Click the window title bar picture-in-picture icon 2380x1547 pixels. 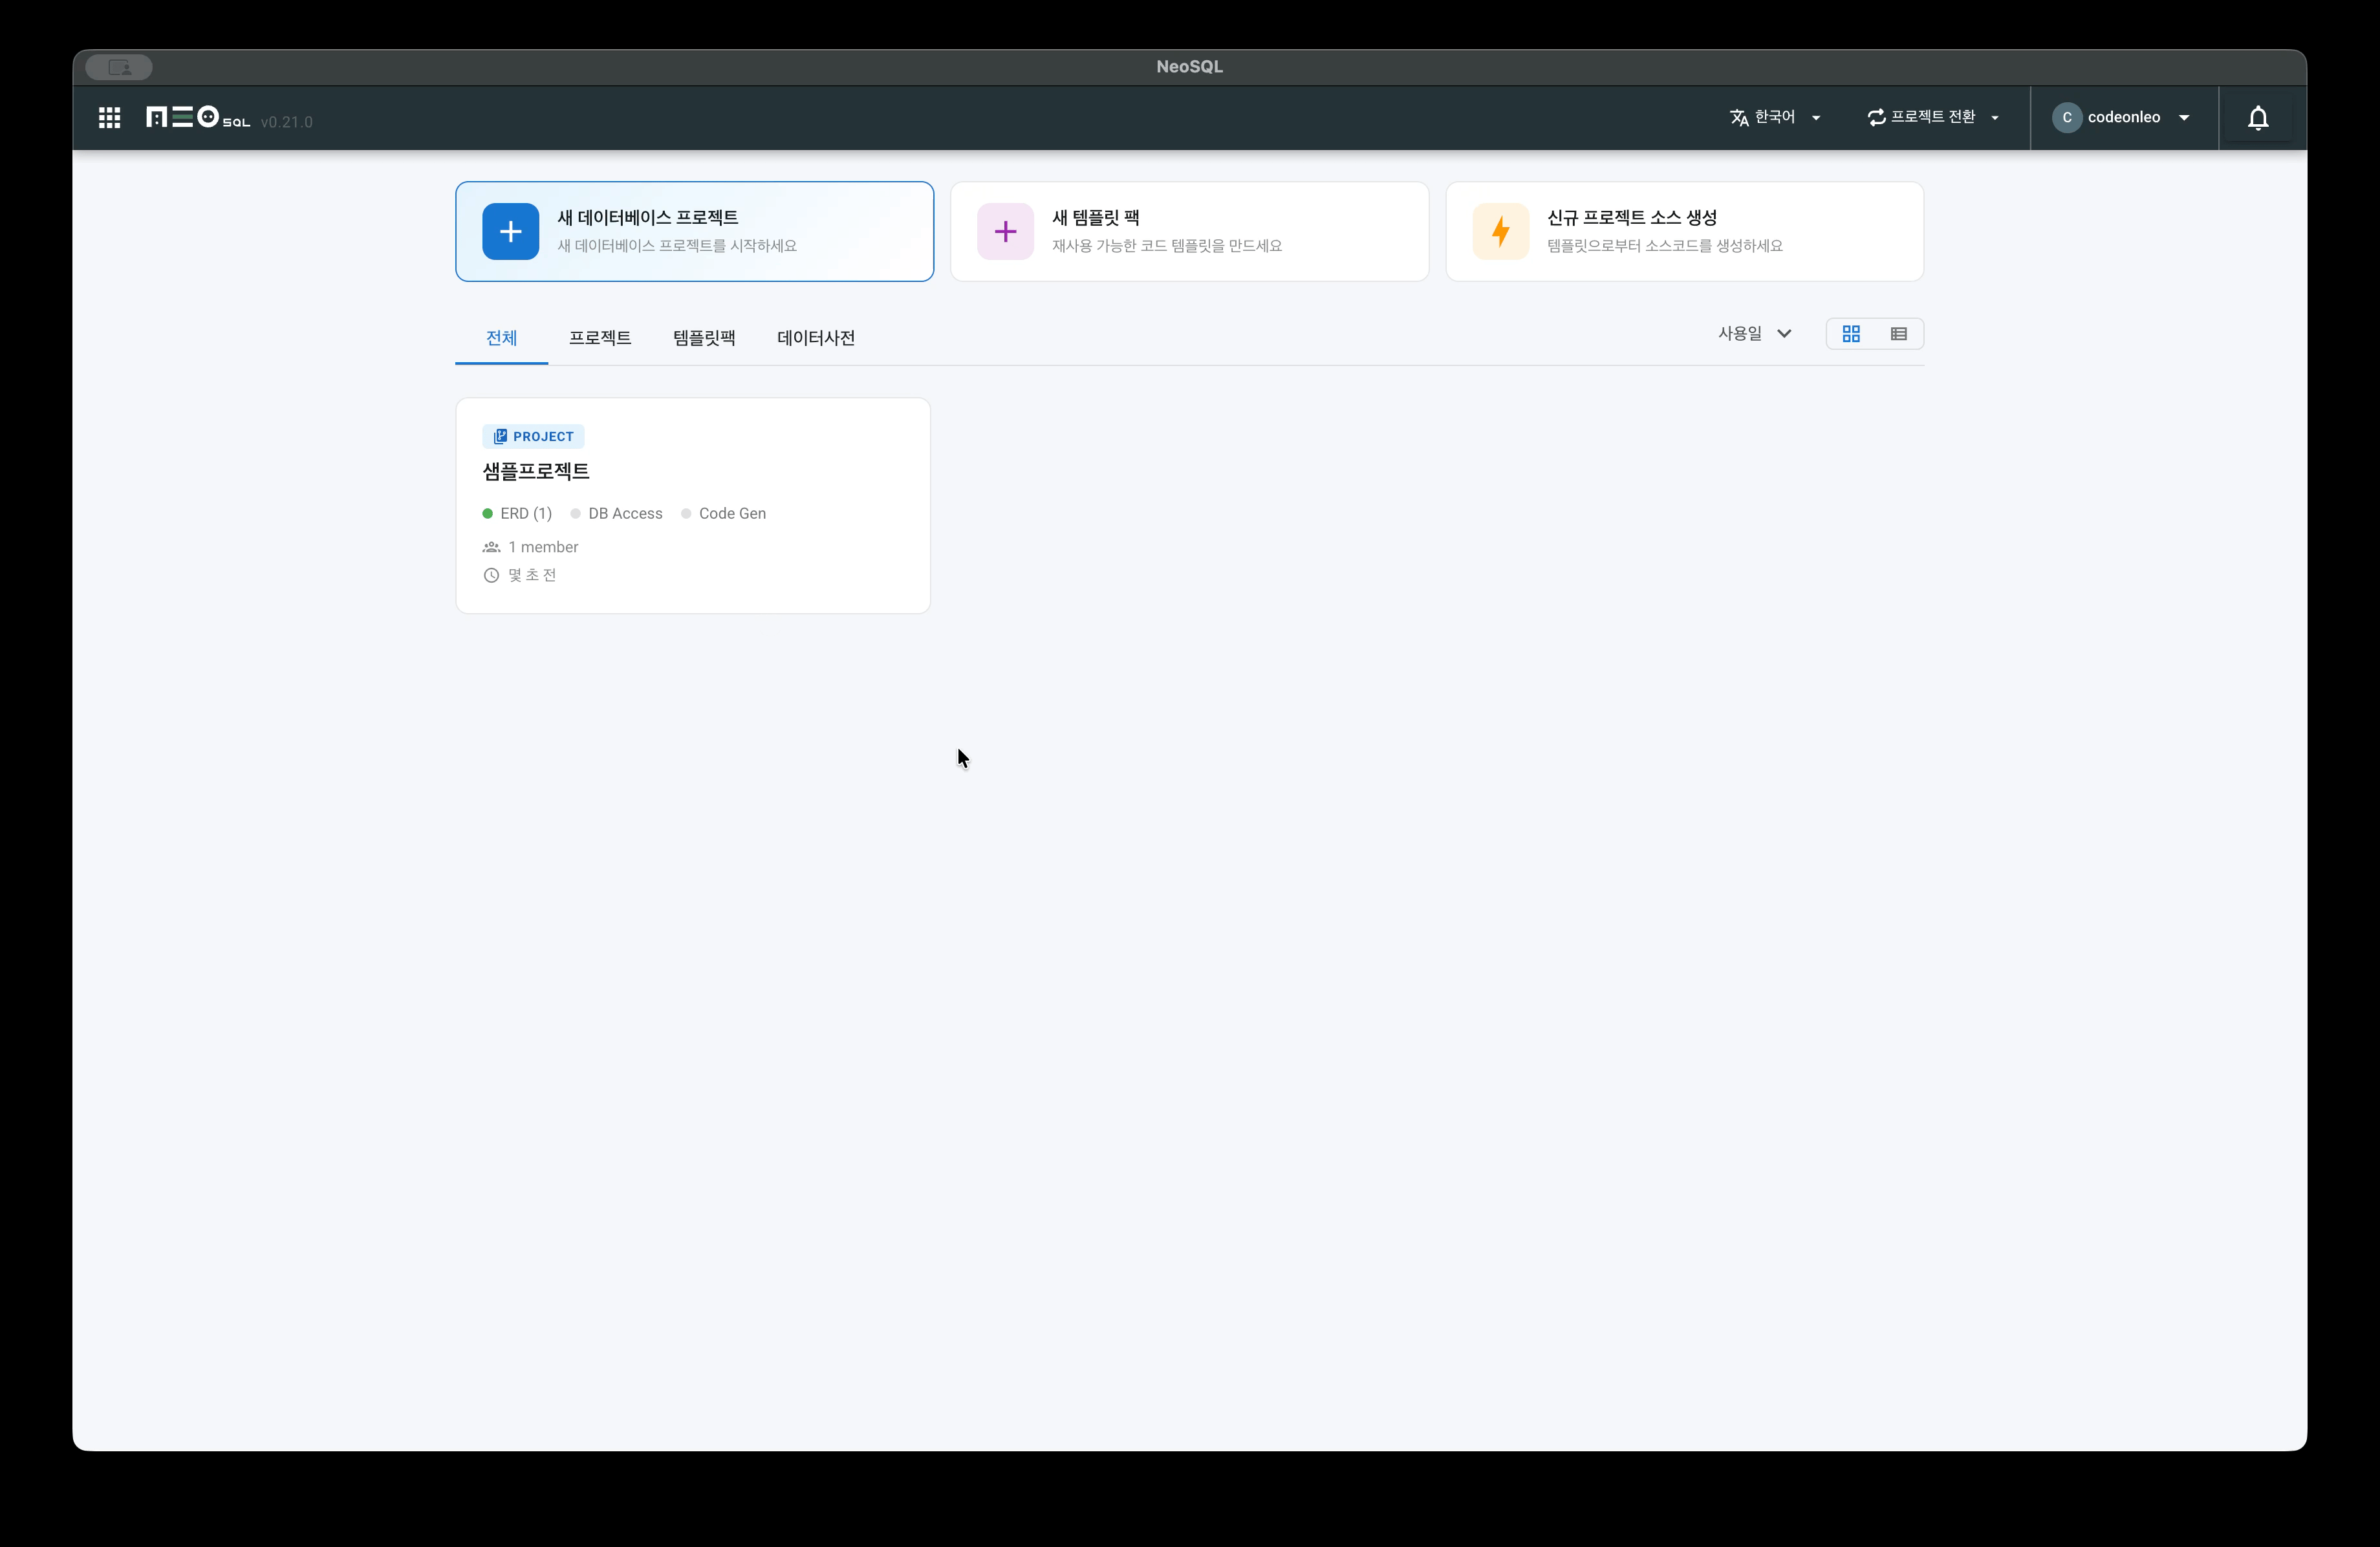pos(119,67)
